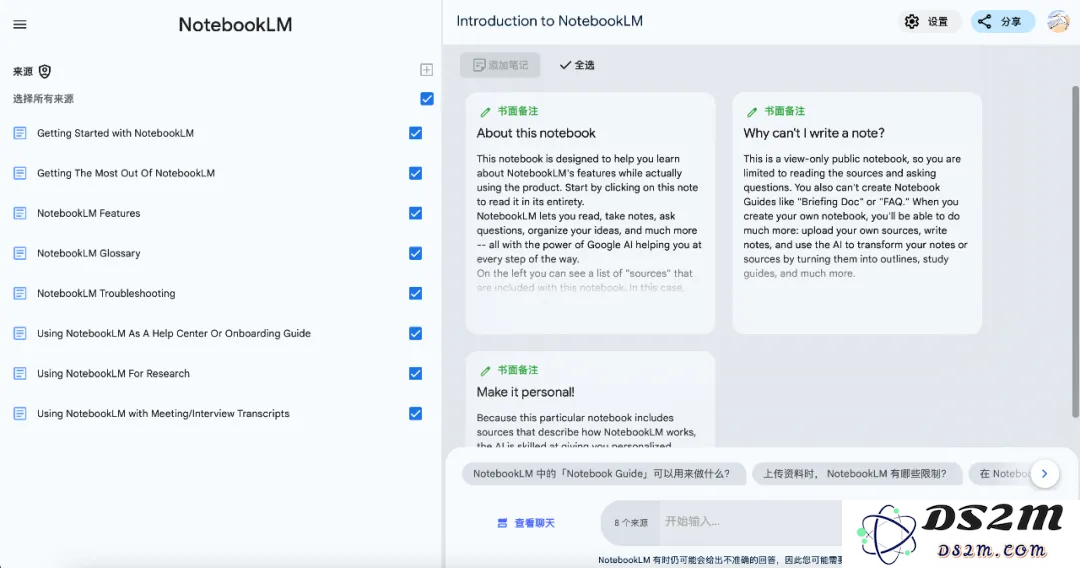Uncheck Help Center Or Onboarding Guide source
The image size is (1080, 568).
click(415, 333)
